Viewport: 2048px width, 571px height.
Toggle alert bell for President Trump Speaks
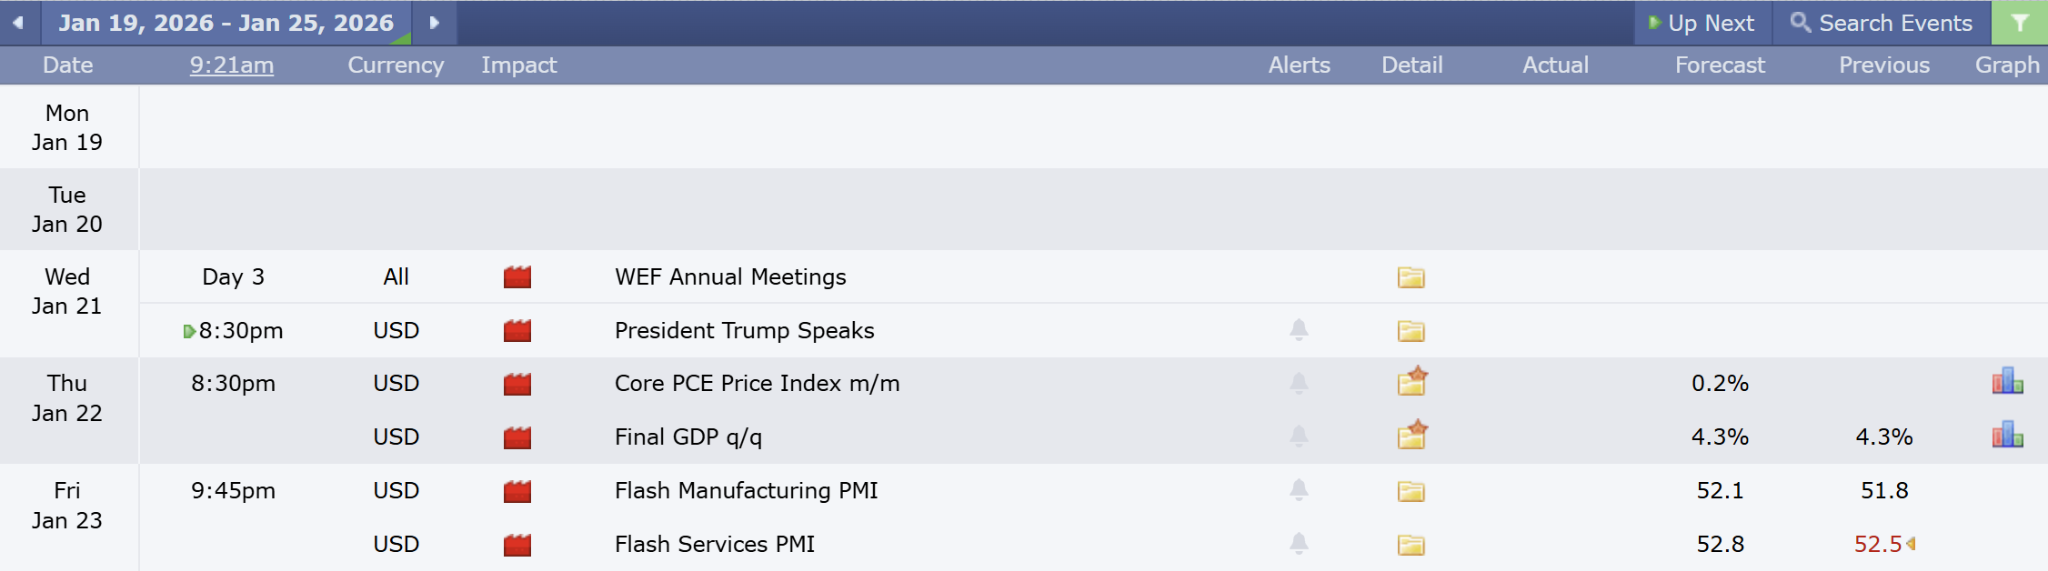[1298, 329]
